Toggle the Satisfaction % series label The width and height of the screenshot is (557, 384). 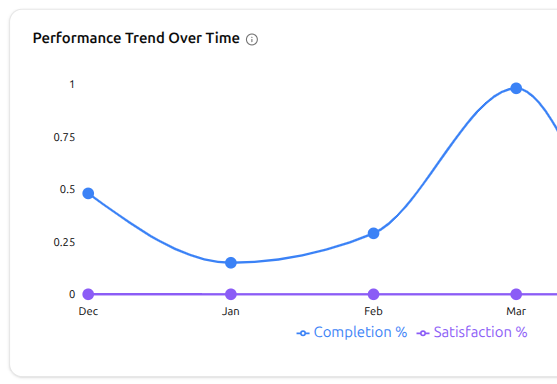pos(480,332)
